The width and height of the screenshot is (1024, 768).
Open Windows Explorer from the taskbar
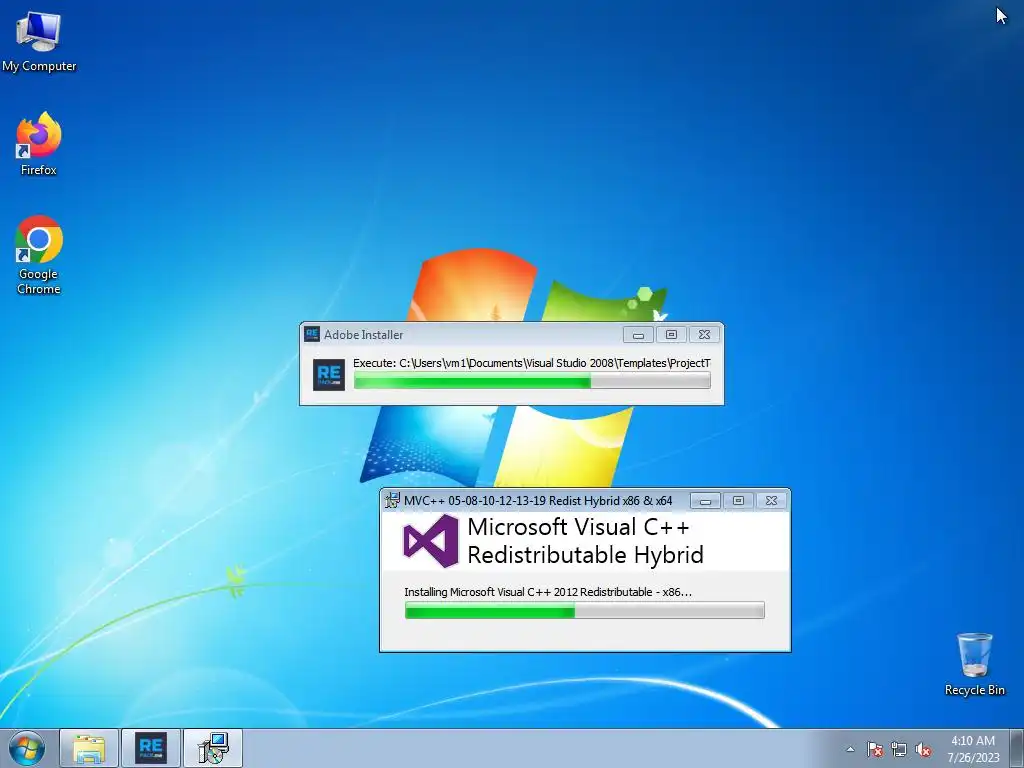[x=89, y=748]
